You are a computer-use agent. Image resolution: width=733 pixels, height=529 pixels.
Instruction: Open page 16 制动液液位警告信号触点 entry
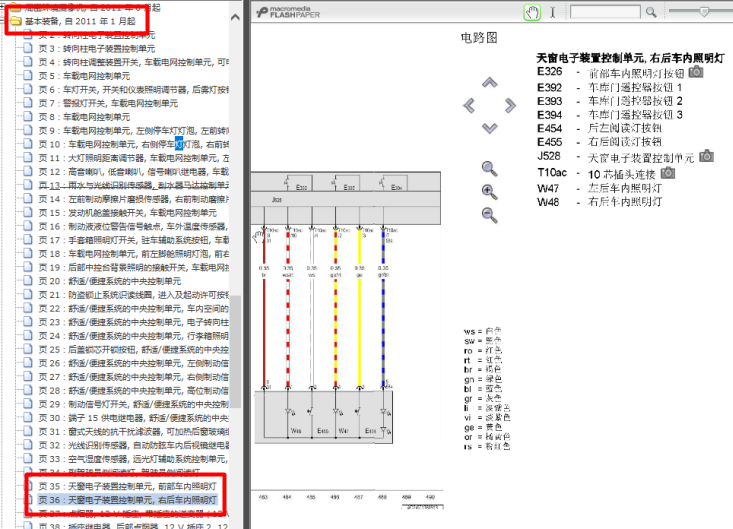pos(133,226)
